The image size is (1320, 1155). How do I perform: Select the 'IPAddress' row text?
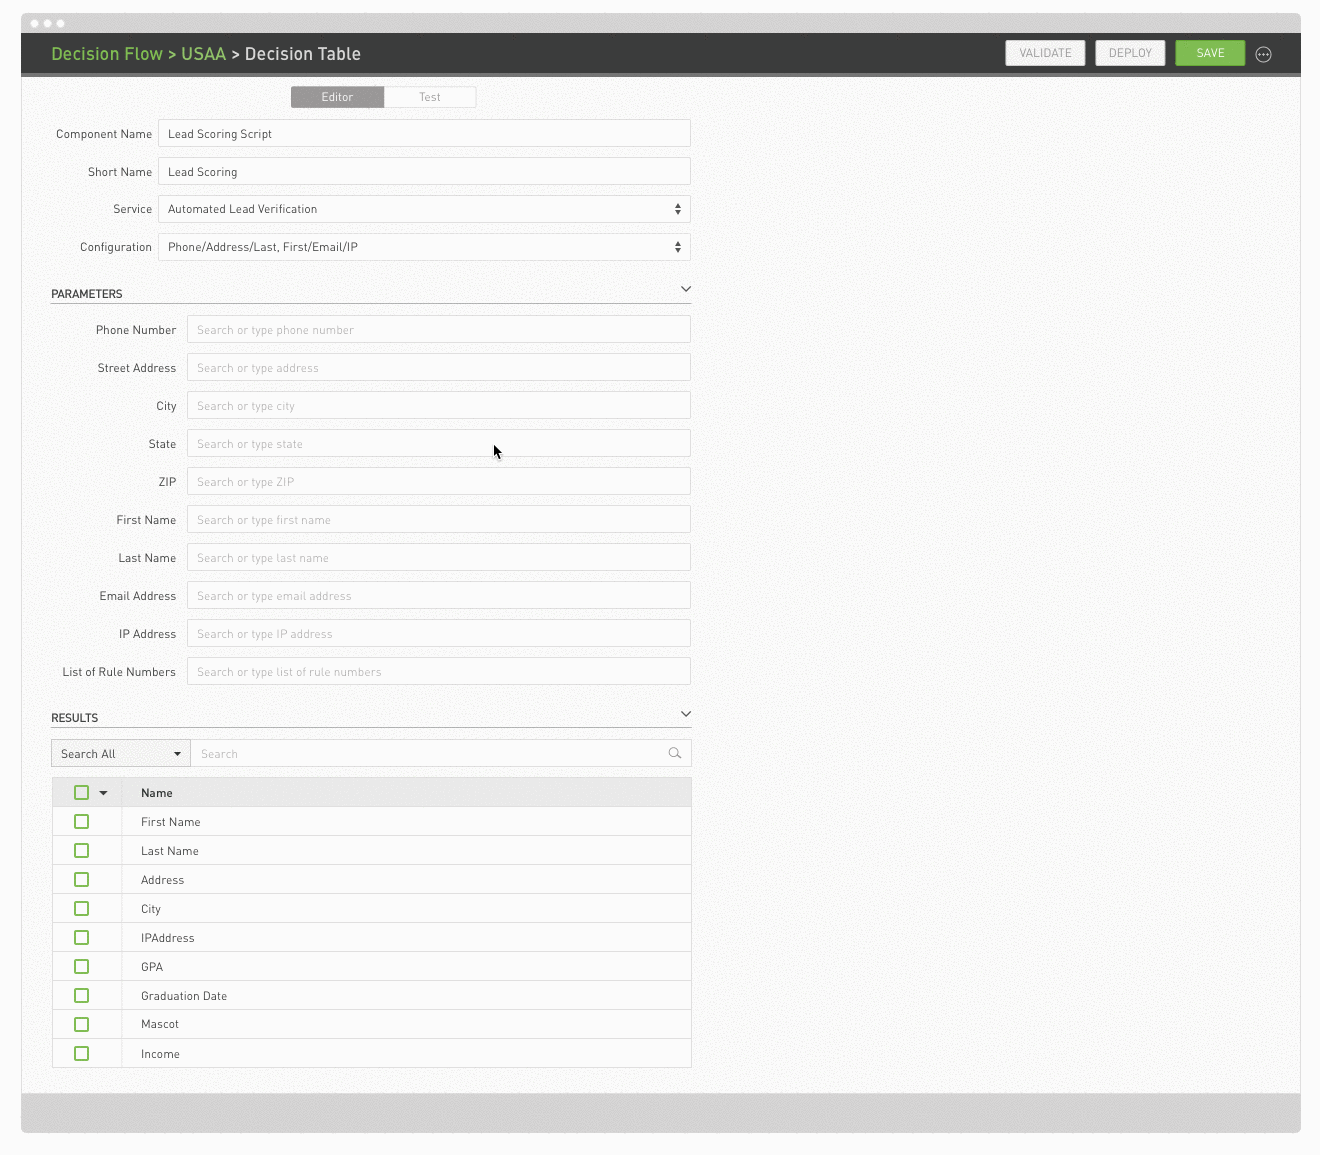168,938
